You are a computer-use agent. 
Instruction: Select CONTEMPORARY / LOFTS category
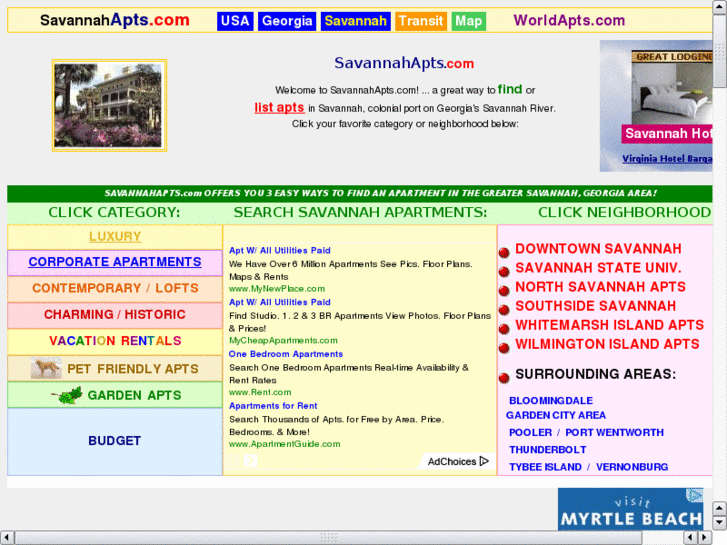point(115,289)
